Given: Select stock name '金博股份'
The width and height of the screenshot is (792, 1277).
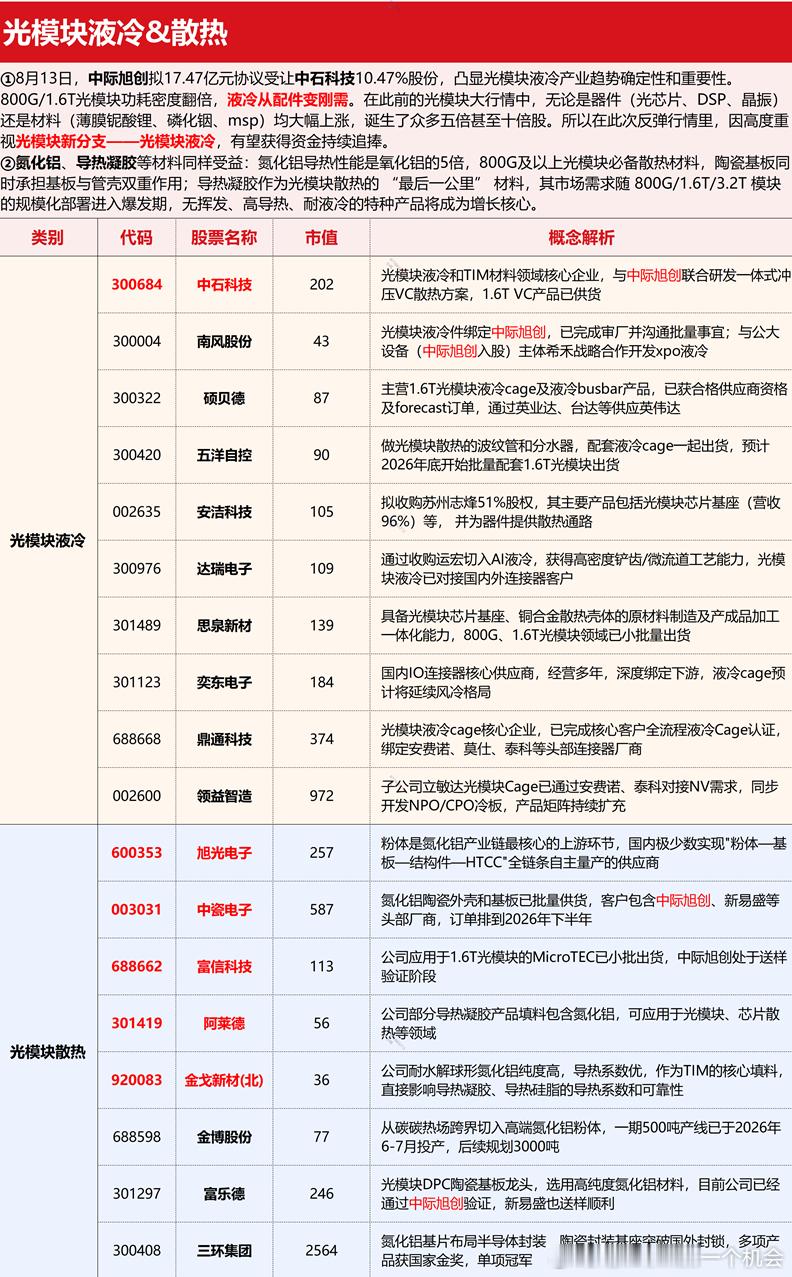Looking at the screenshot, I should [x=224, y=1137].
